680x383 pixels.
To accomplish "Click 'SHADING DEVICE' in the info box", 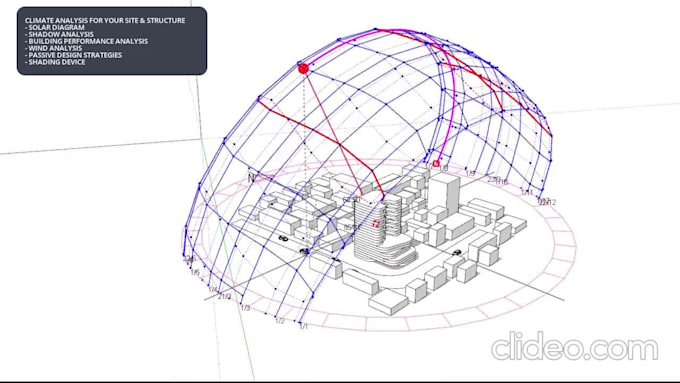I will (57, 62).
